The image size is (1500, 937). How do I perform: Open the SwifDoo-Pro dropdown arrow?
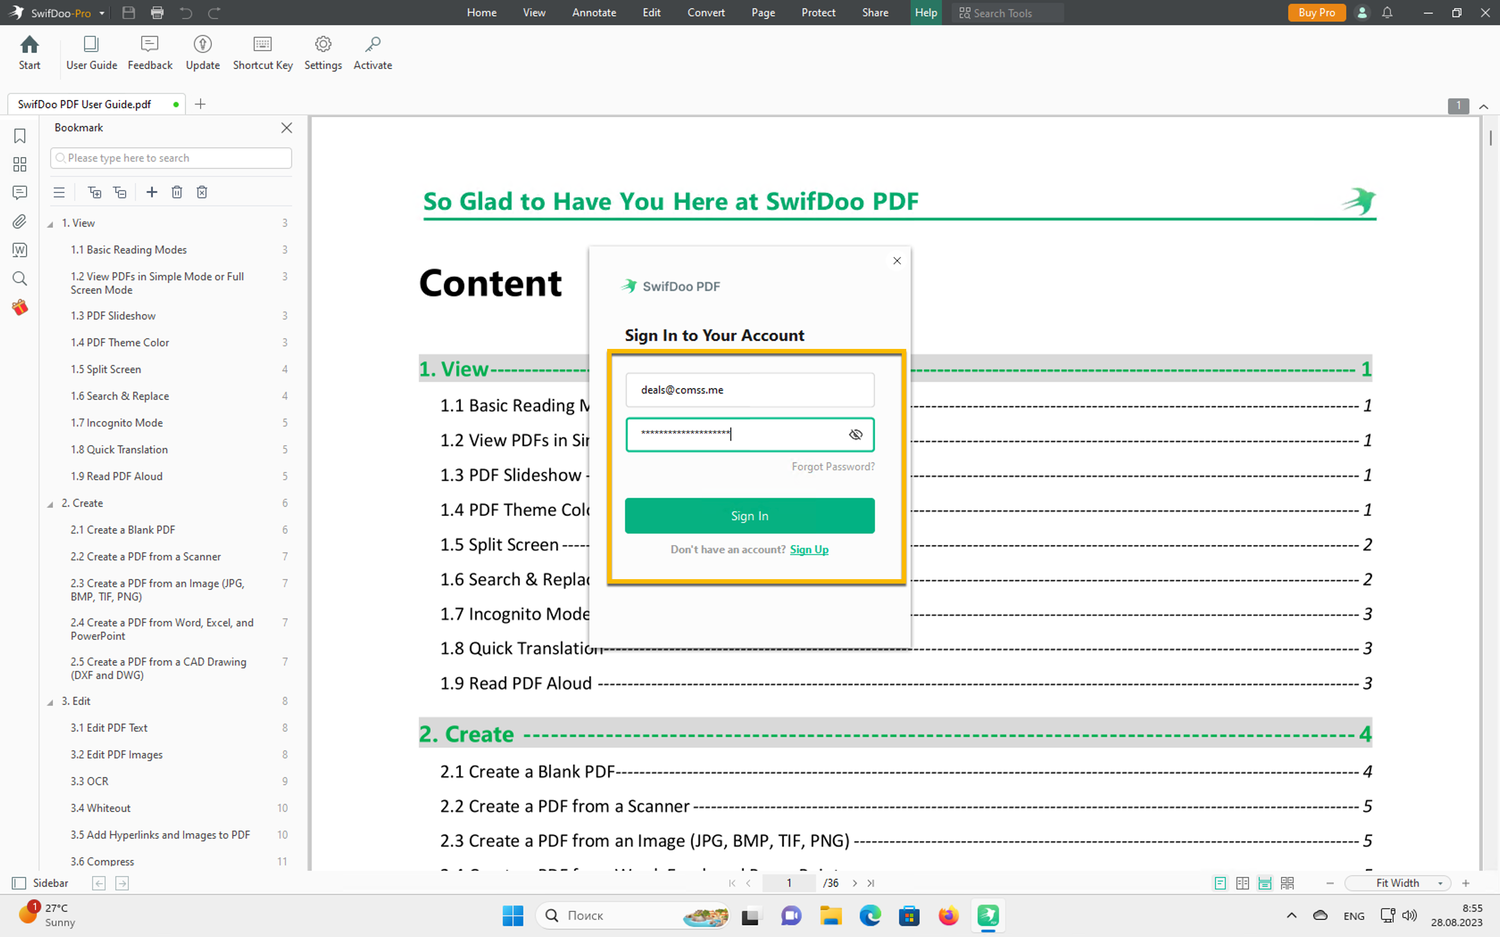102,14
